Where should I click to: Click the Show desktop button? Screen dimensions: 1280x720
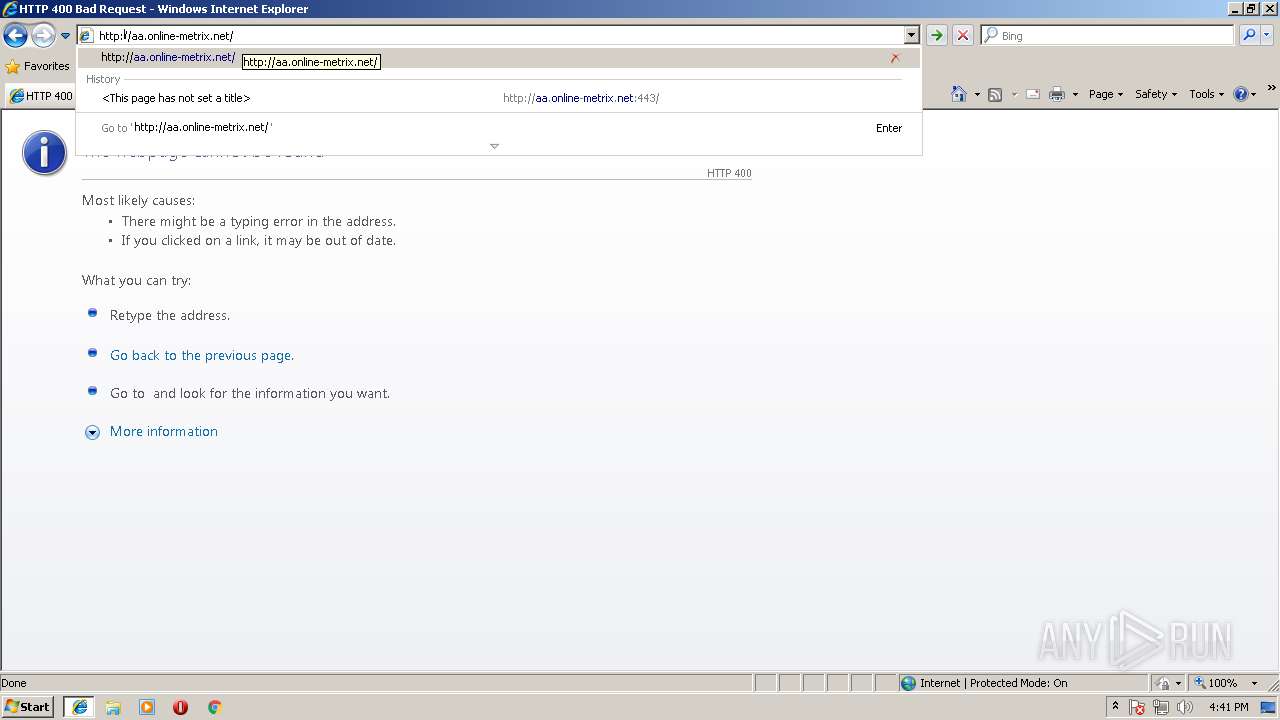click(1269, 707)
